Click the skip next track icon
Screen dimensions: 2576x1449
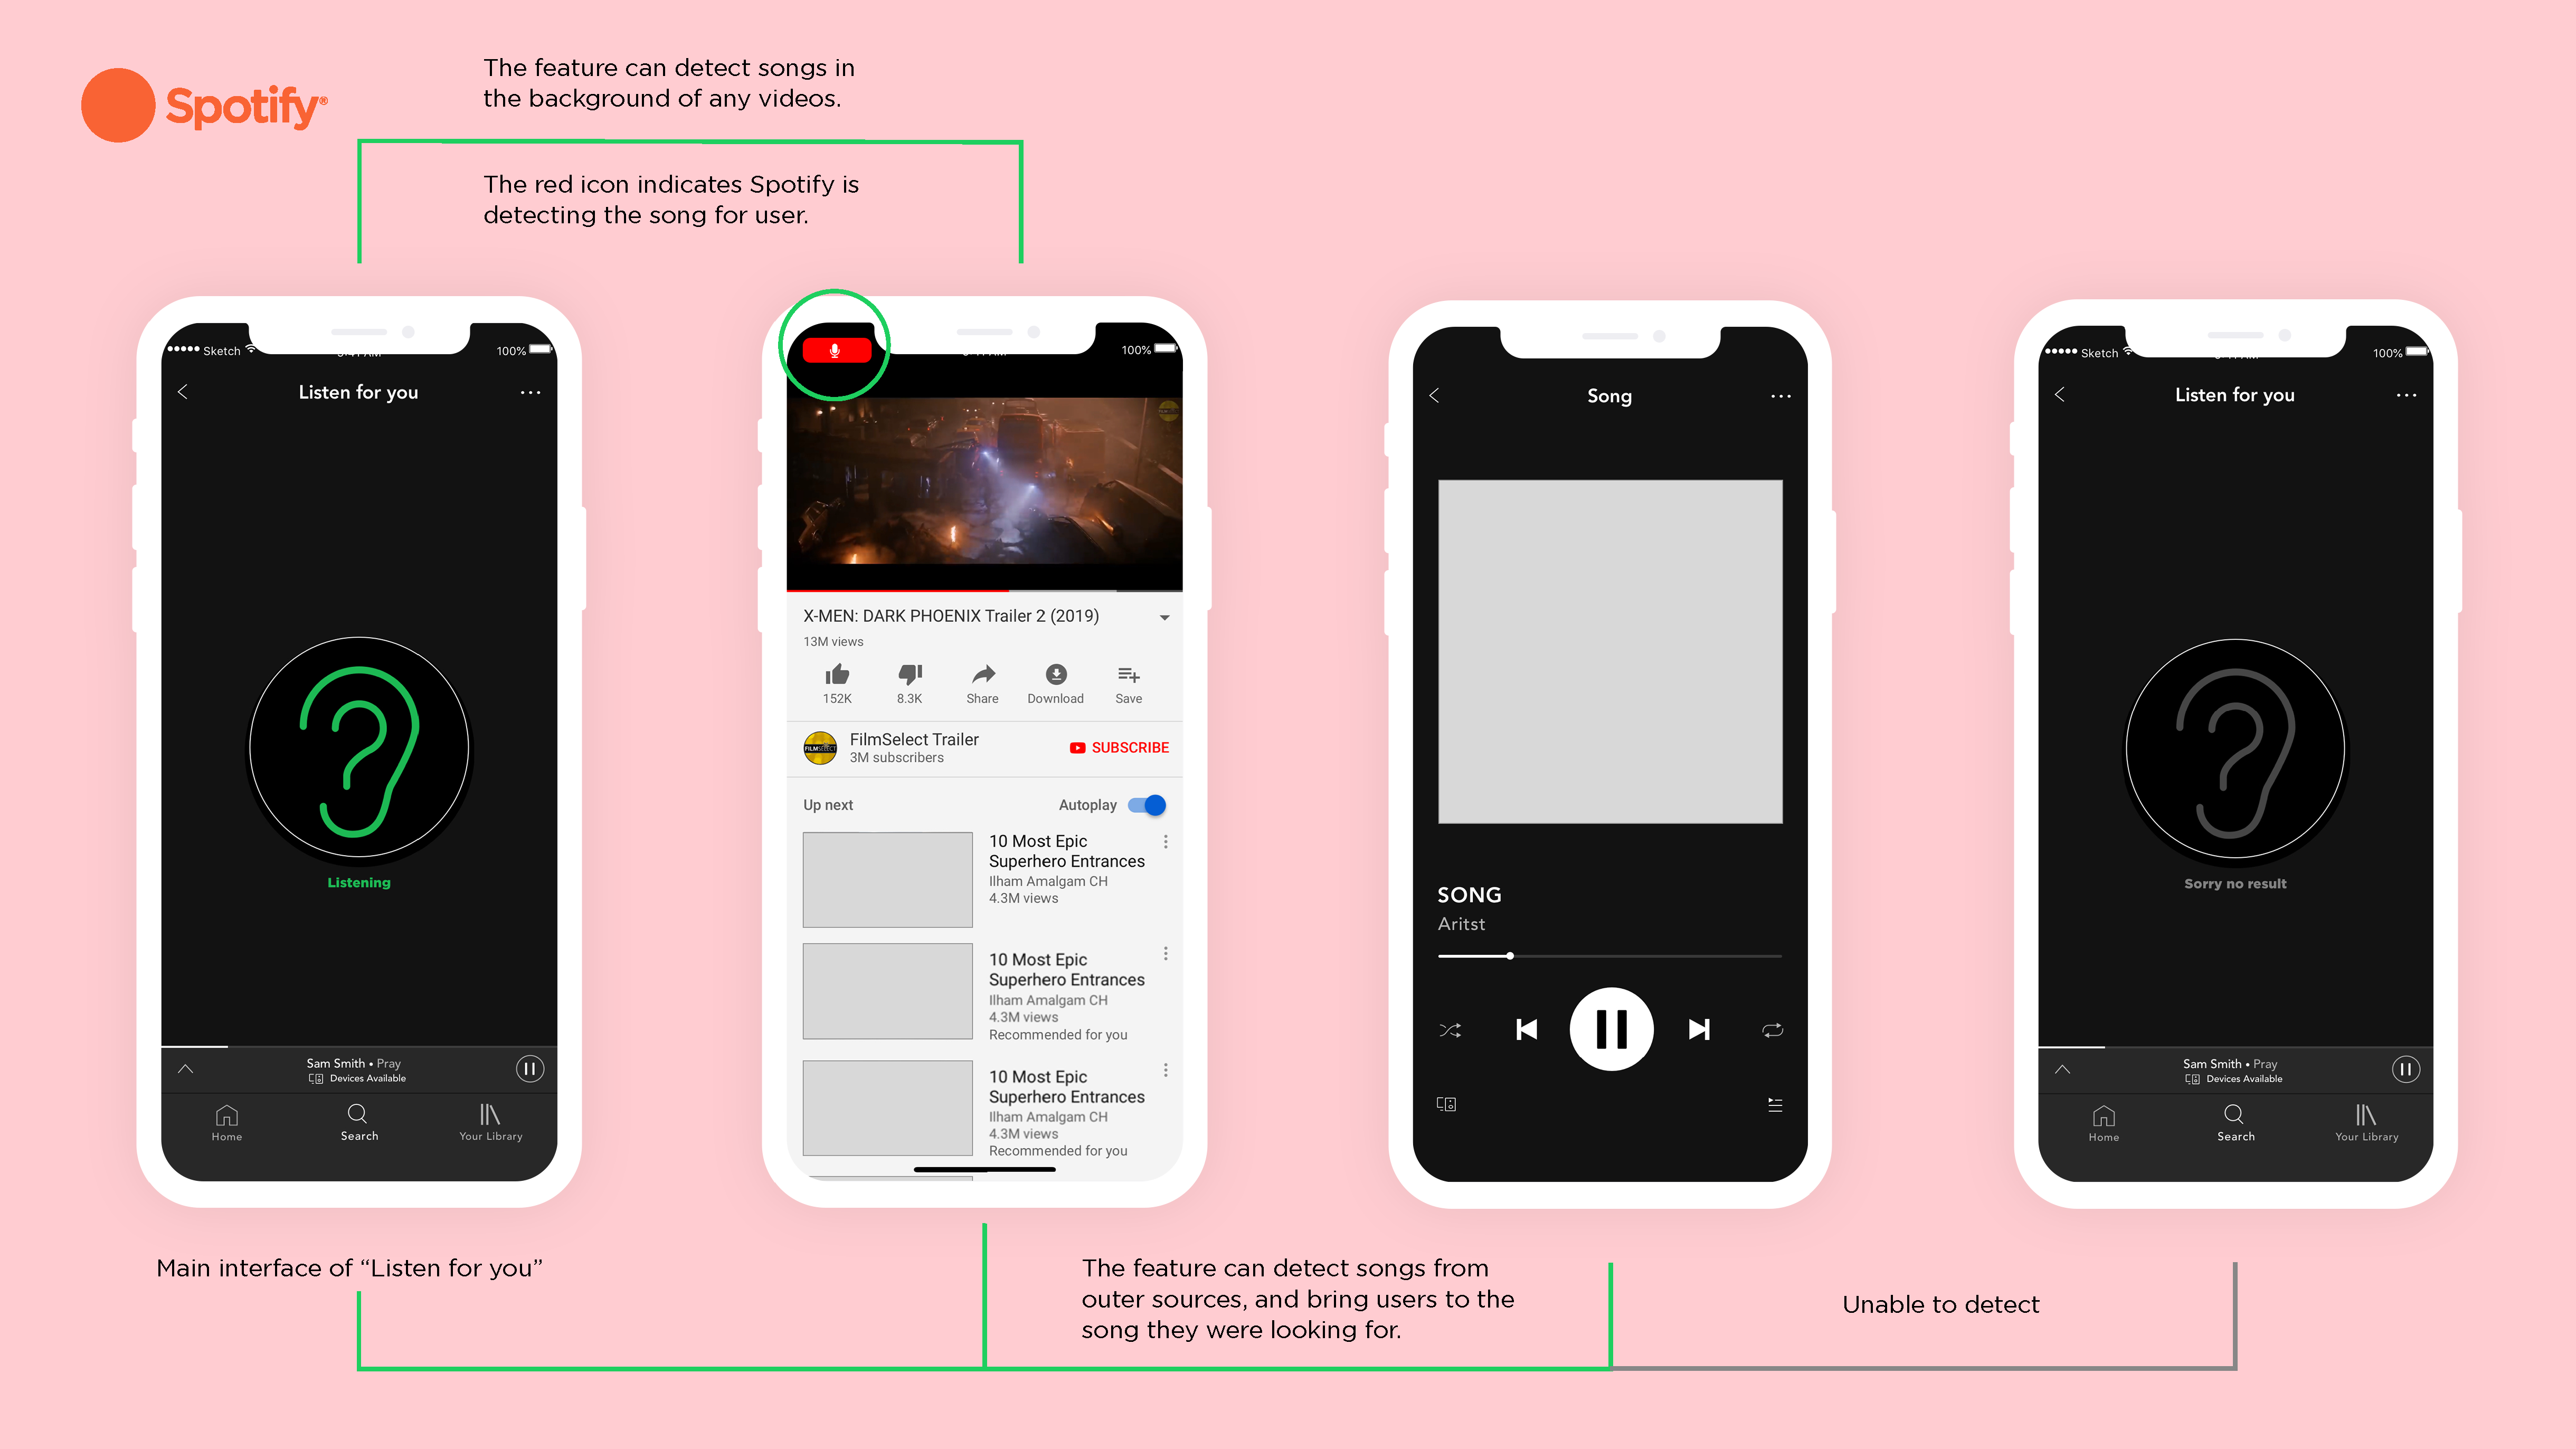click(x=1699, y=1028)
